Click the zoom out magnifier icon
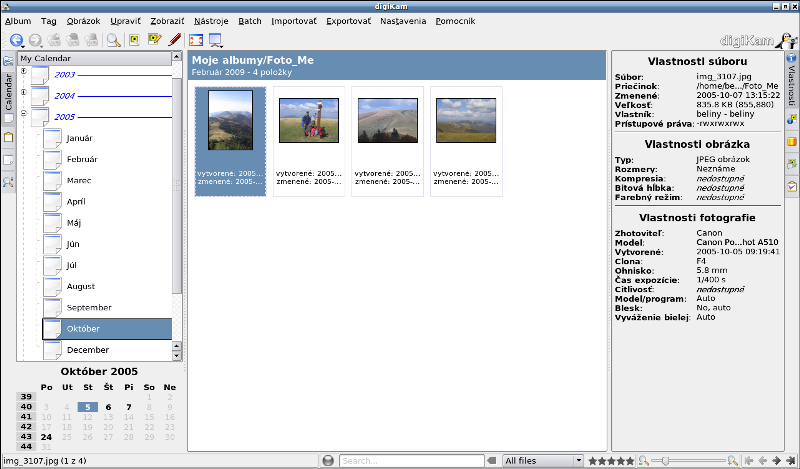Viewport: 800px width, 469px height. pyautogui.click(x=643, y=461)
